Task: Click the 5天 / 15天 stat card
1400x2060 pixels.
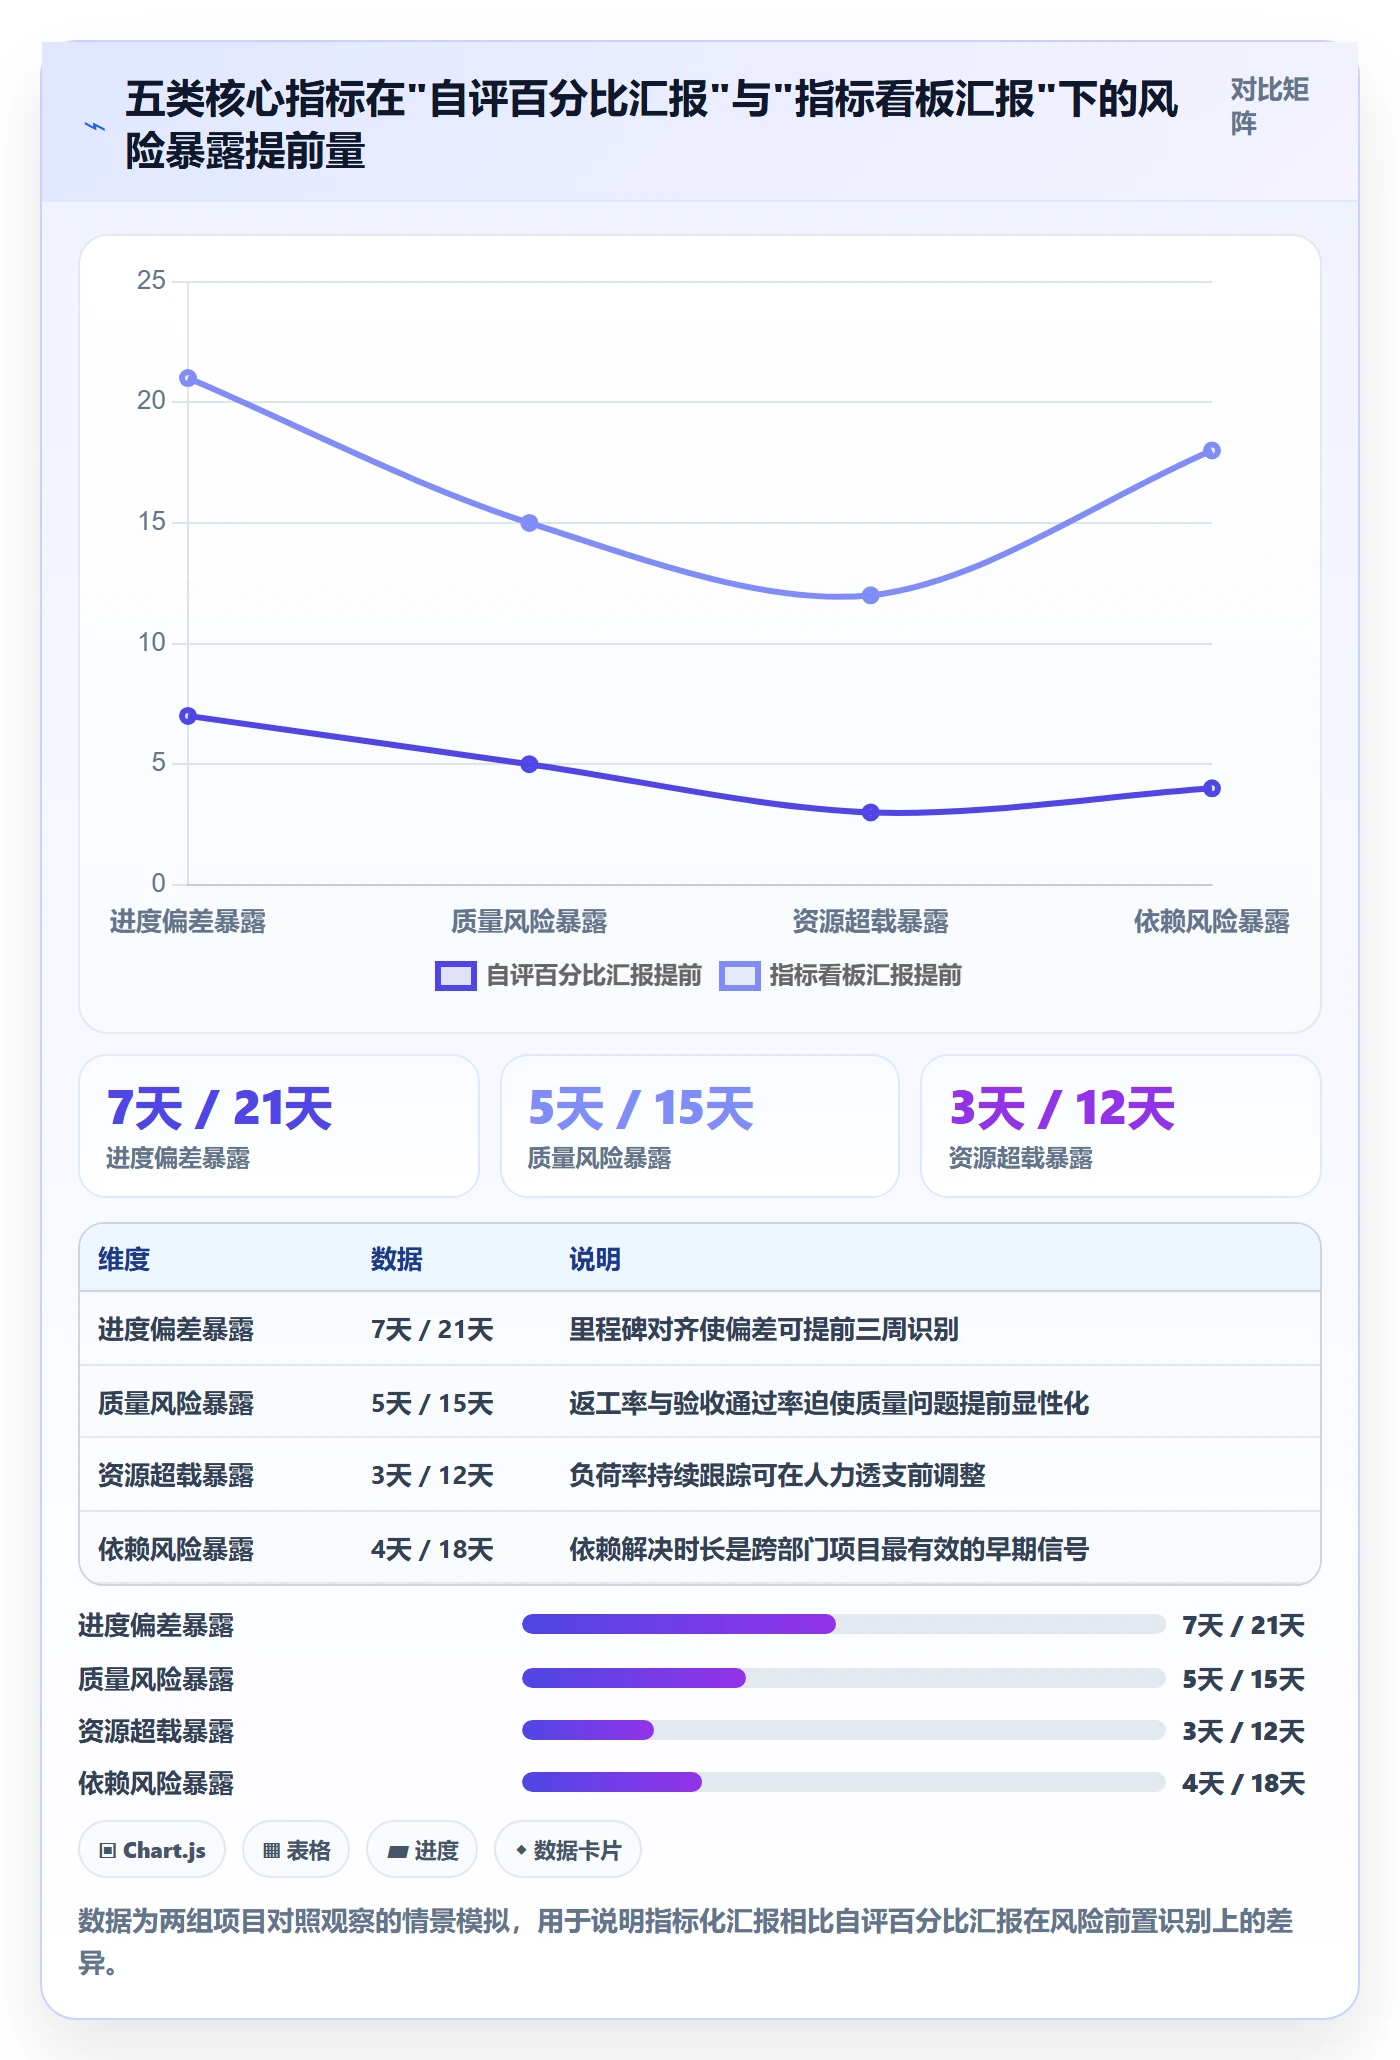Action: (x=700, y=1126)
